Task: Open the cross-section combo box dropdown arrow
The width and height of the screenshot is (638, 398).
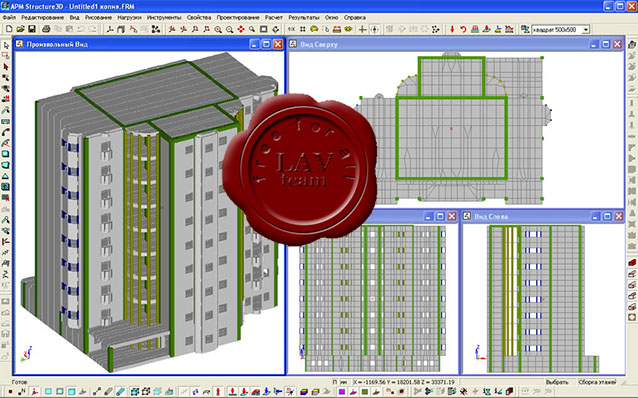Action: point(586,30)
